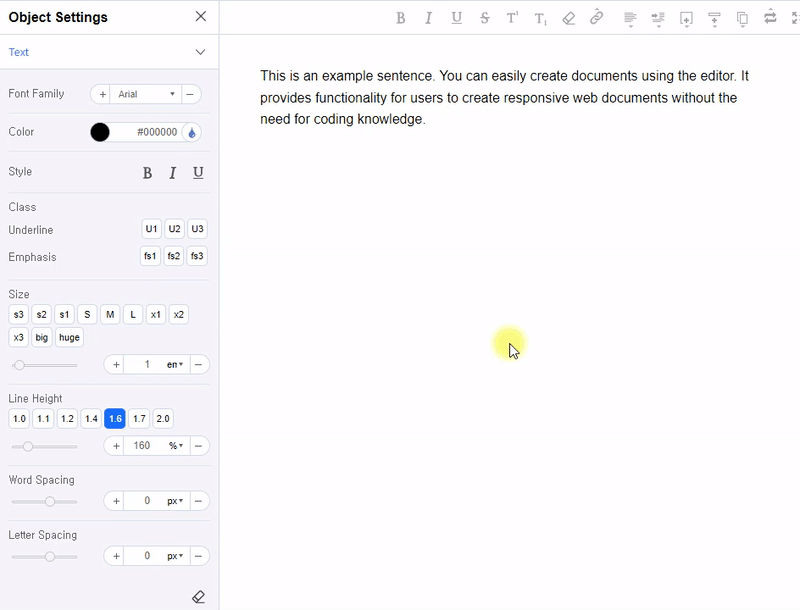Screen dimensions: 800x610
Task: Apply fs3 emphasis class
Action: (x=197, y=256)
